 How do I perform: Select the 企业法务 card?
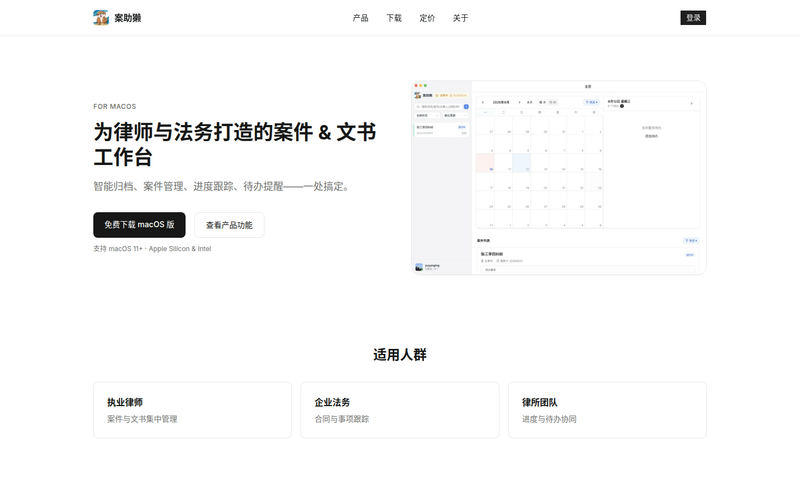pos(400,410)
